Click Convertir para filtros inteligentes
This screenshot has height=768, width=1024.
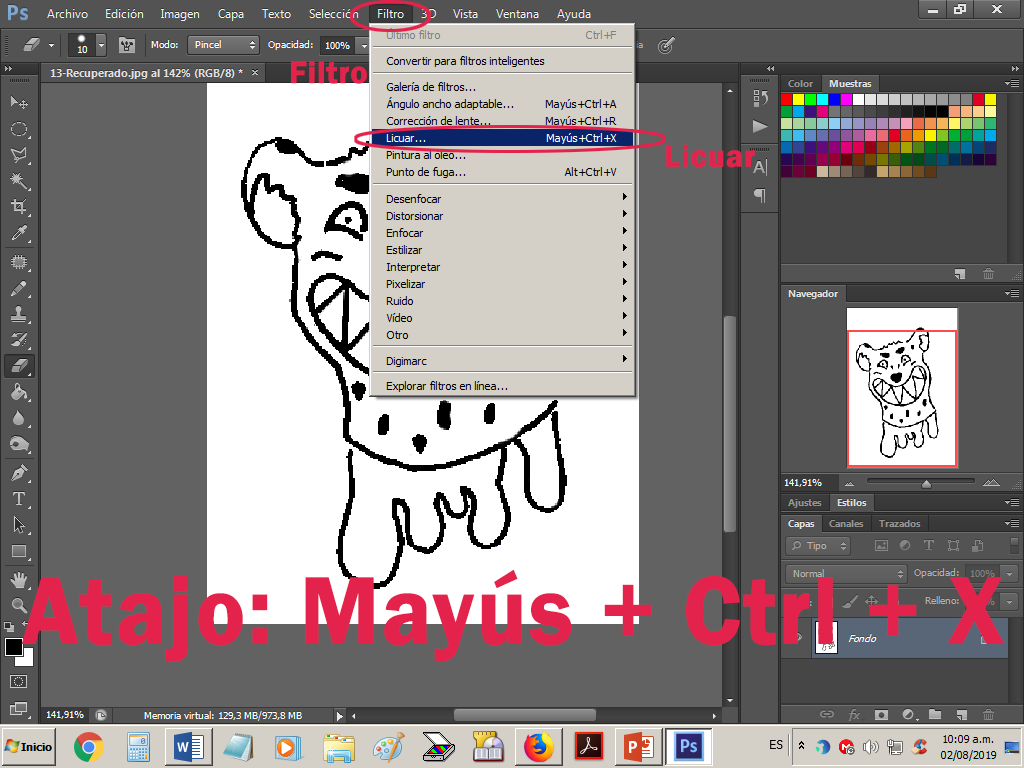[502, 61]
